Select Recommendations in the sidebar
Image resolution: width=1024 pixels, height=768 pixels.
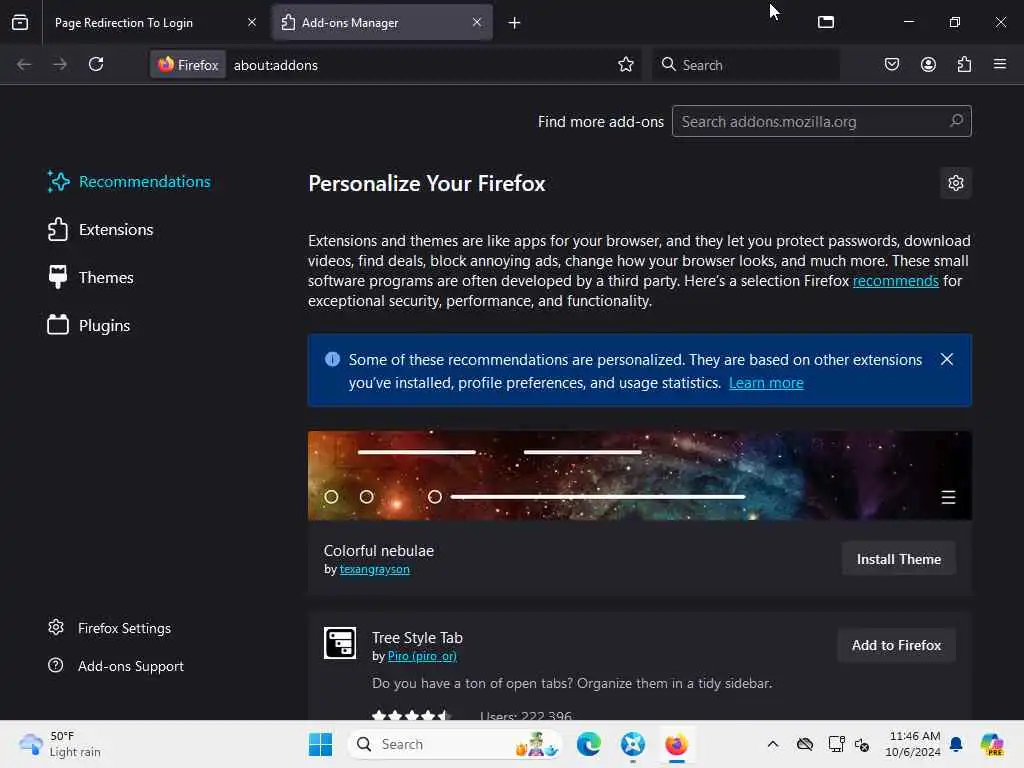point(129,182)
